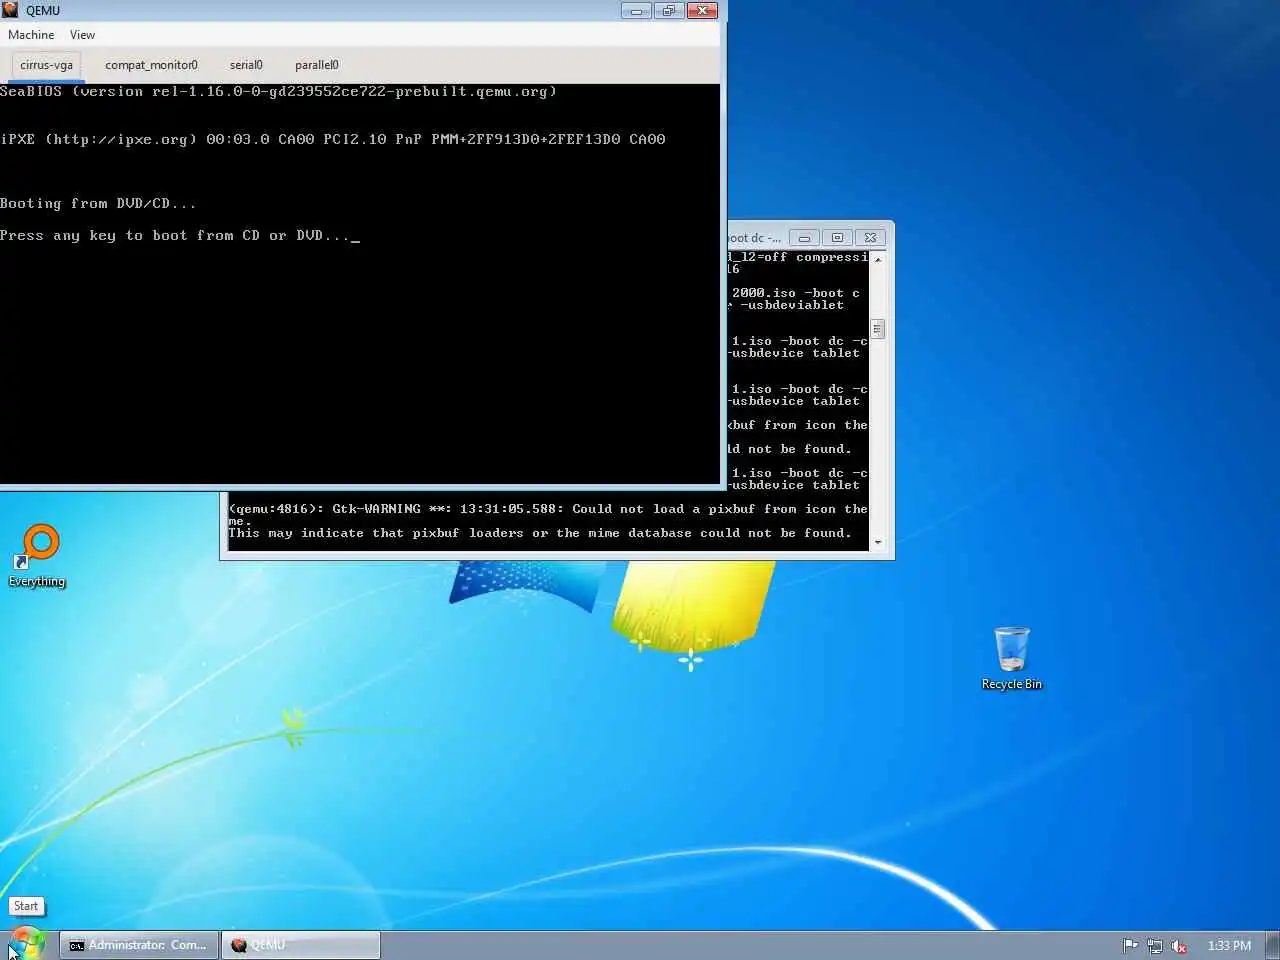
Task: Click the command prompt scrollbar up arrow
Action: coord(878,259)
